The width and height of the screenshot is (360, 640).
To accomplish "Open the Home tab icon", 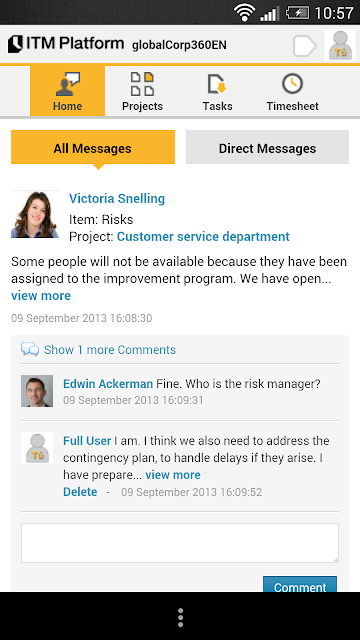I will [x=67, y=84].
